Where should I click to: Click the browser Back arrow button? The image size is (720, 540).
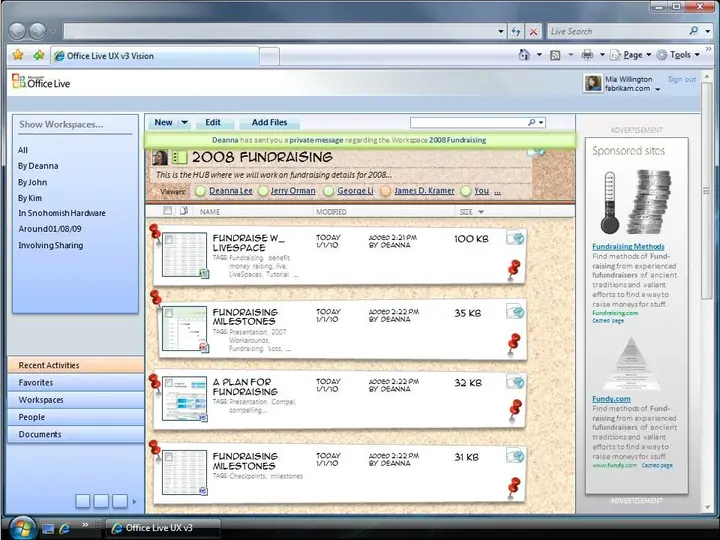[x=17, y=31]
